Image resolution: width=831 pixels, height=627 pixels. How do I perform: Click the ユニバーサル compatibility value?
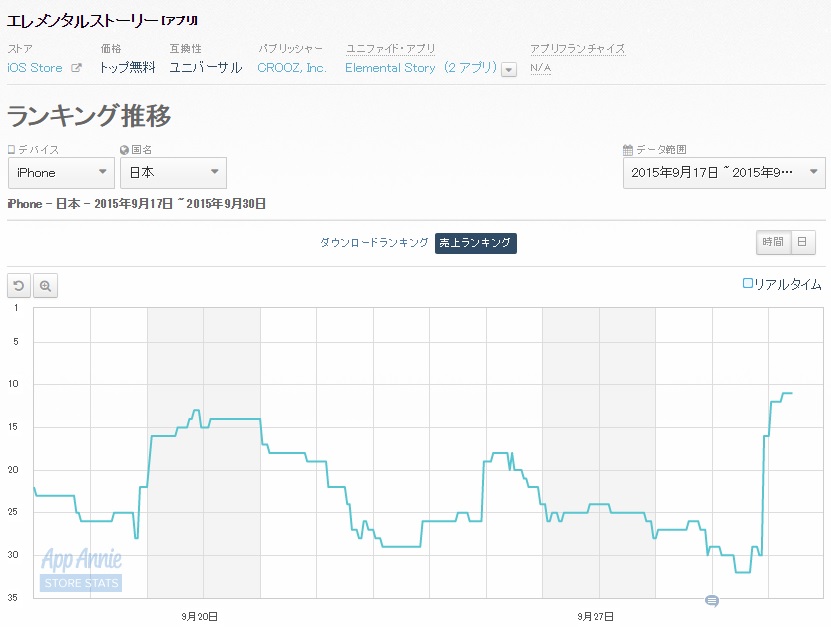coord(206,68)
